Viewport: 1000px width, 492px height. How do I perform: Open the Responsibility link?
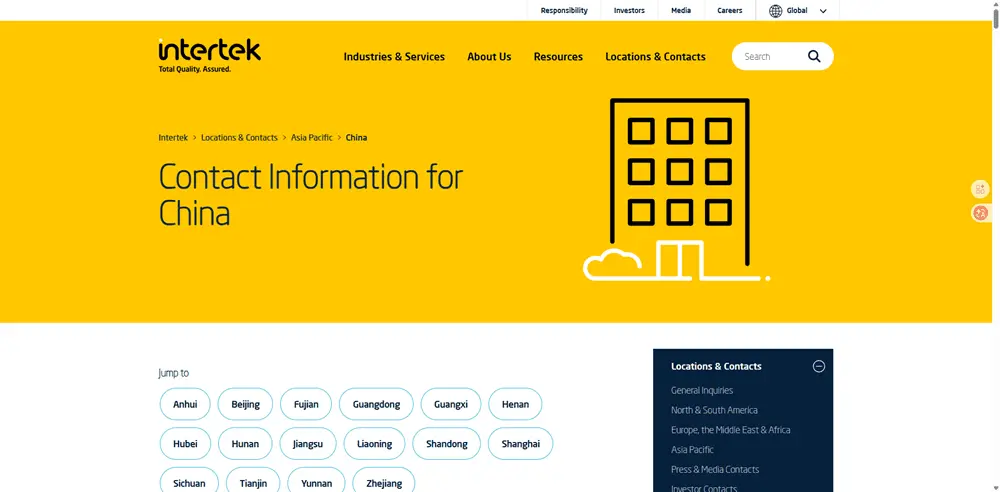point(564,10)
